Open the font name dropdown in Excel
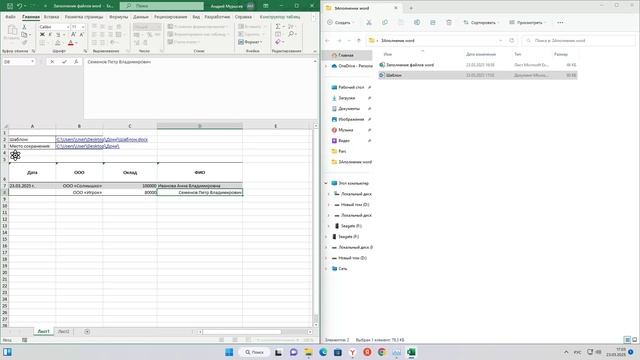 click(68, 27)
